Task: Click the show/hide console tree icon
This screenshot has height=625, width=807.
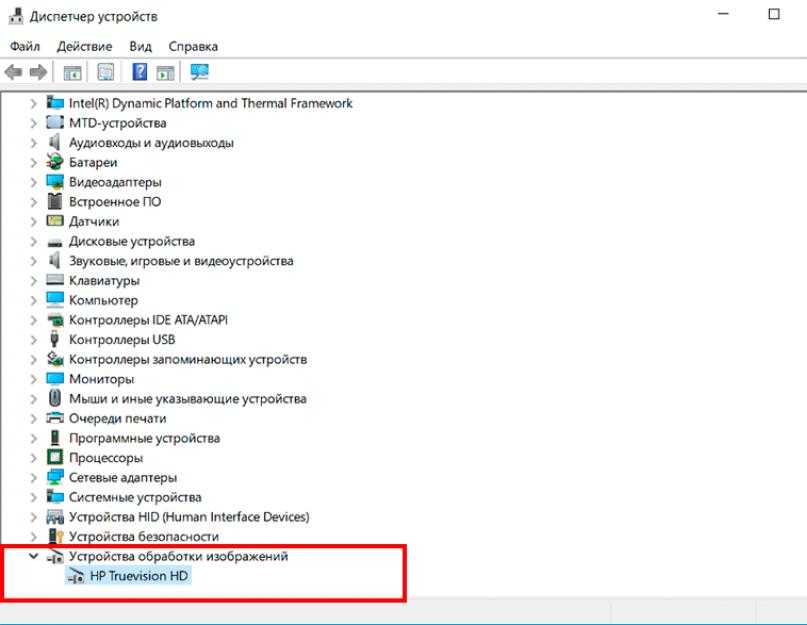Action: (x=73, y=72)
